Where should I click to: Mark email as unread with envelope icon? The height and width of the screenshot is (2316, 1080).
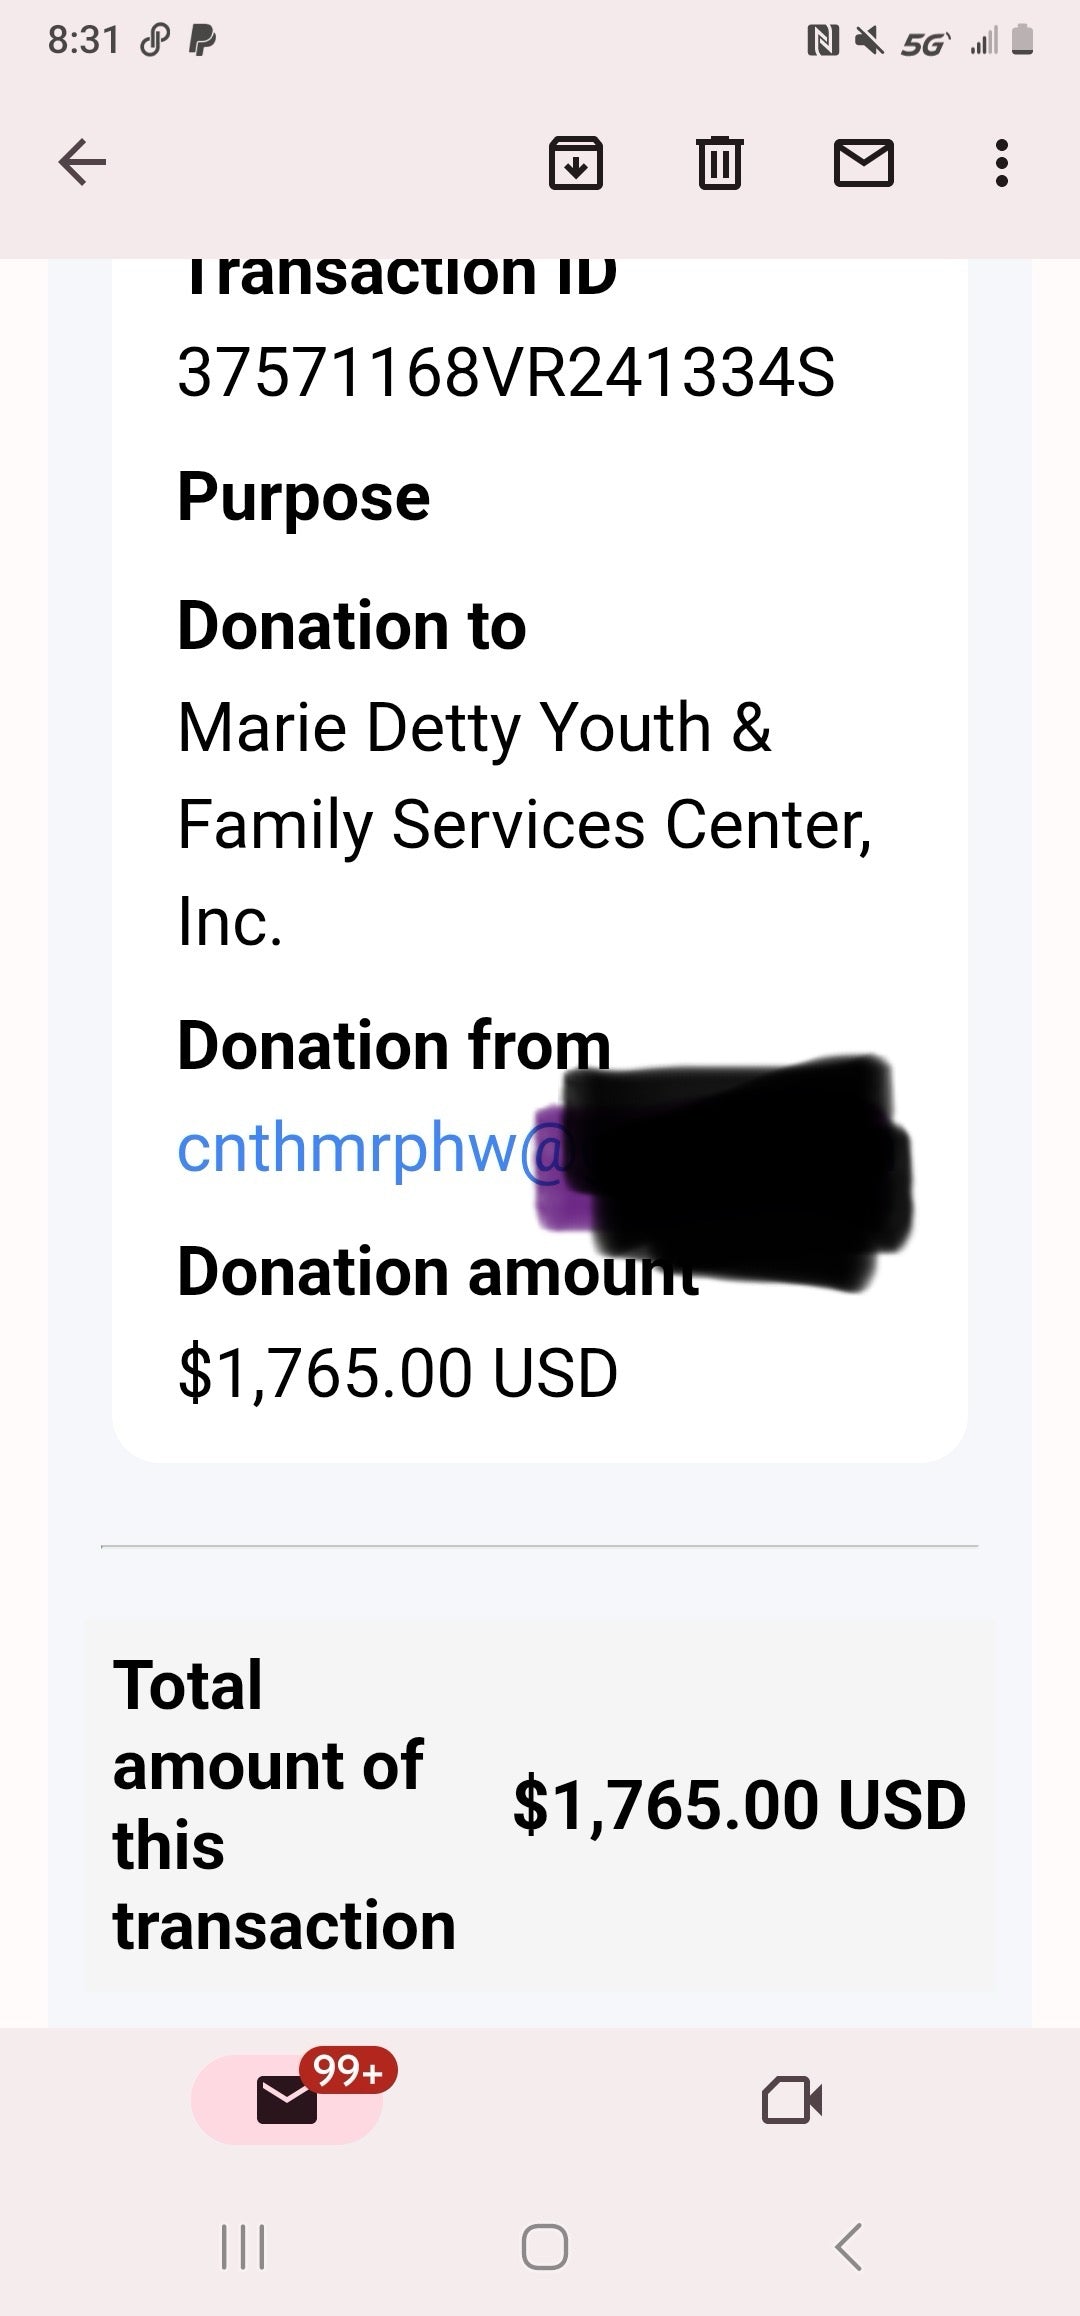863,162
